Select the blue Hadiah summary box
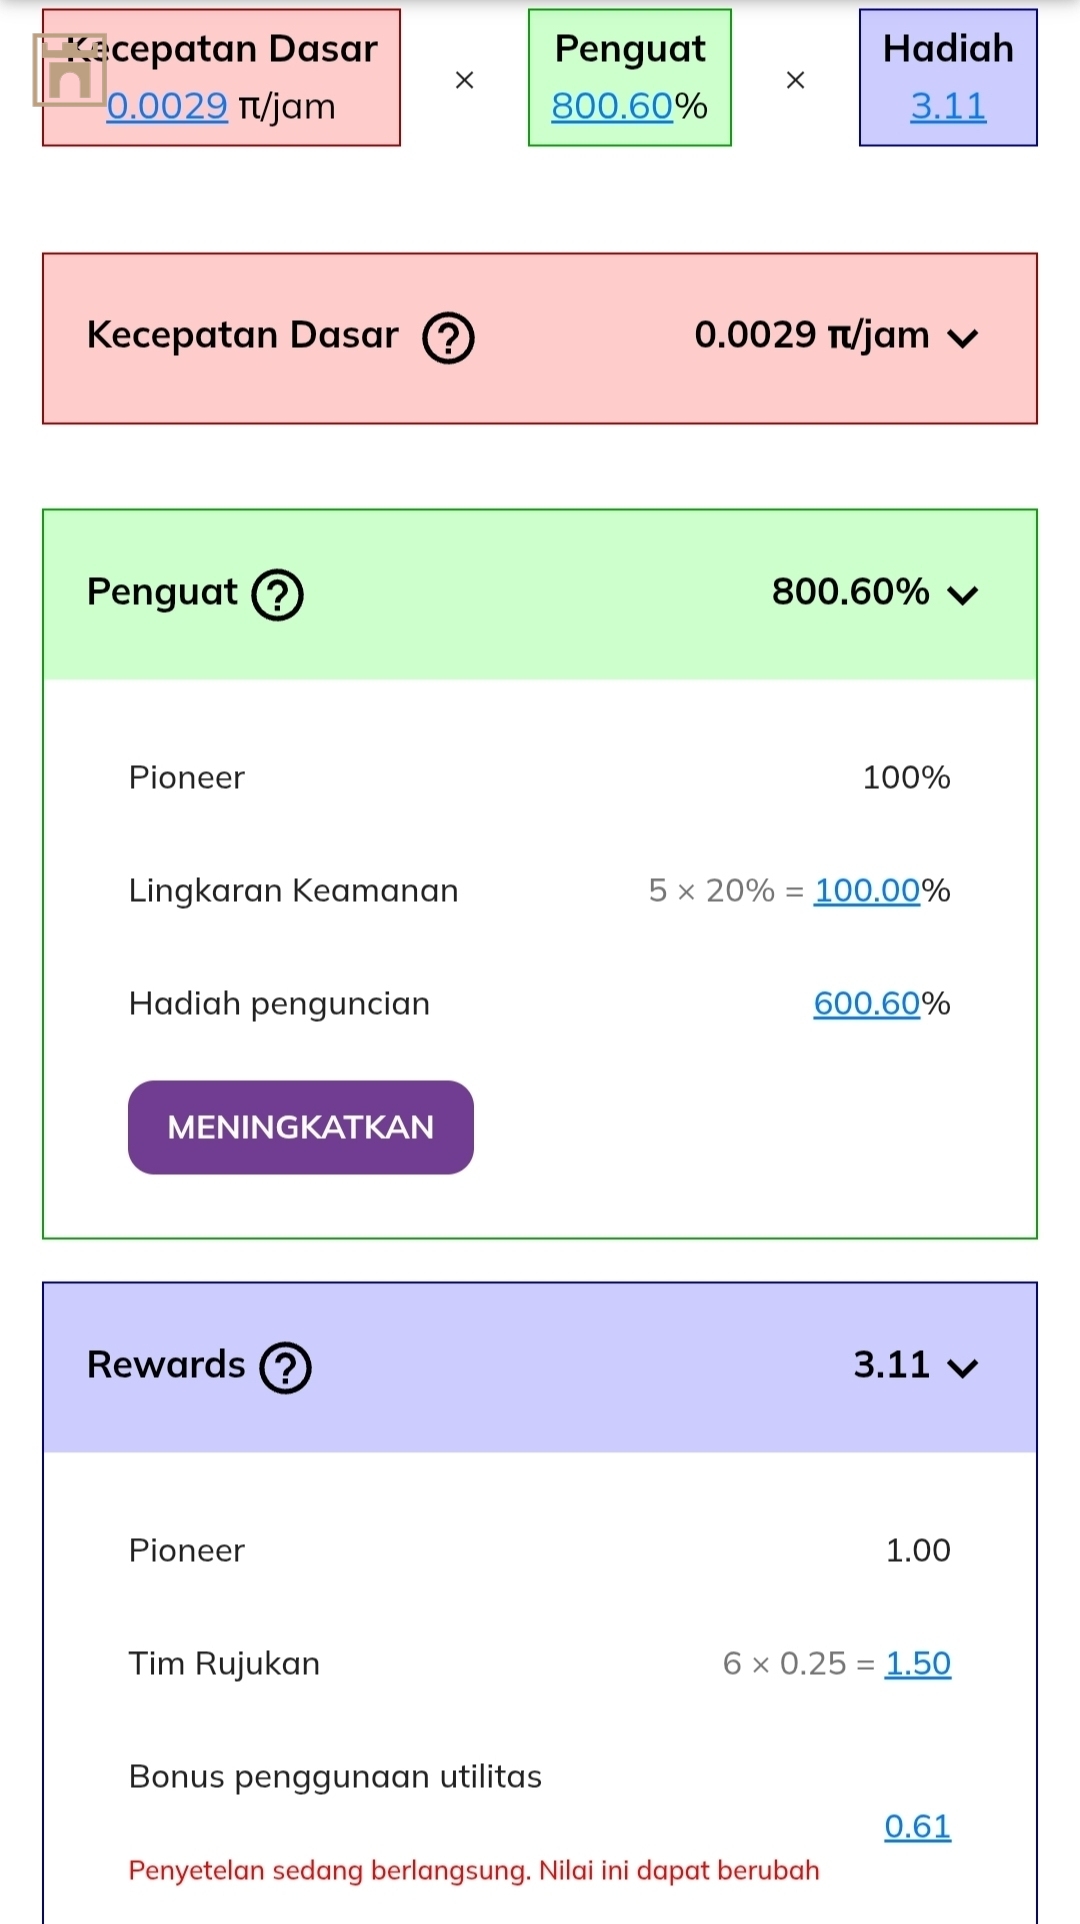The height and width of the screenshot is (1924, 1080). [x=948, y=78]
